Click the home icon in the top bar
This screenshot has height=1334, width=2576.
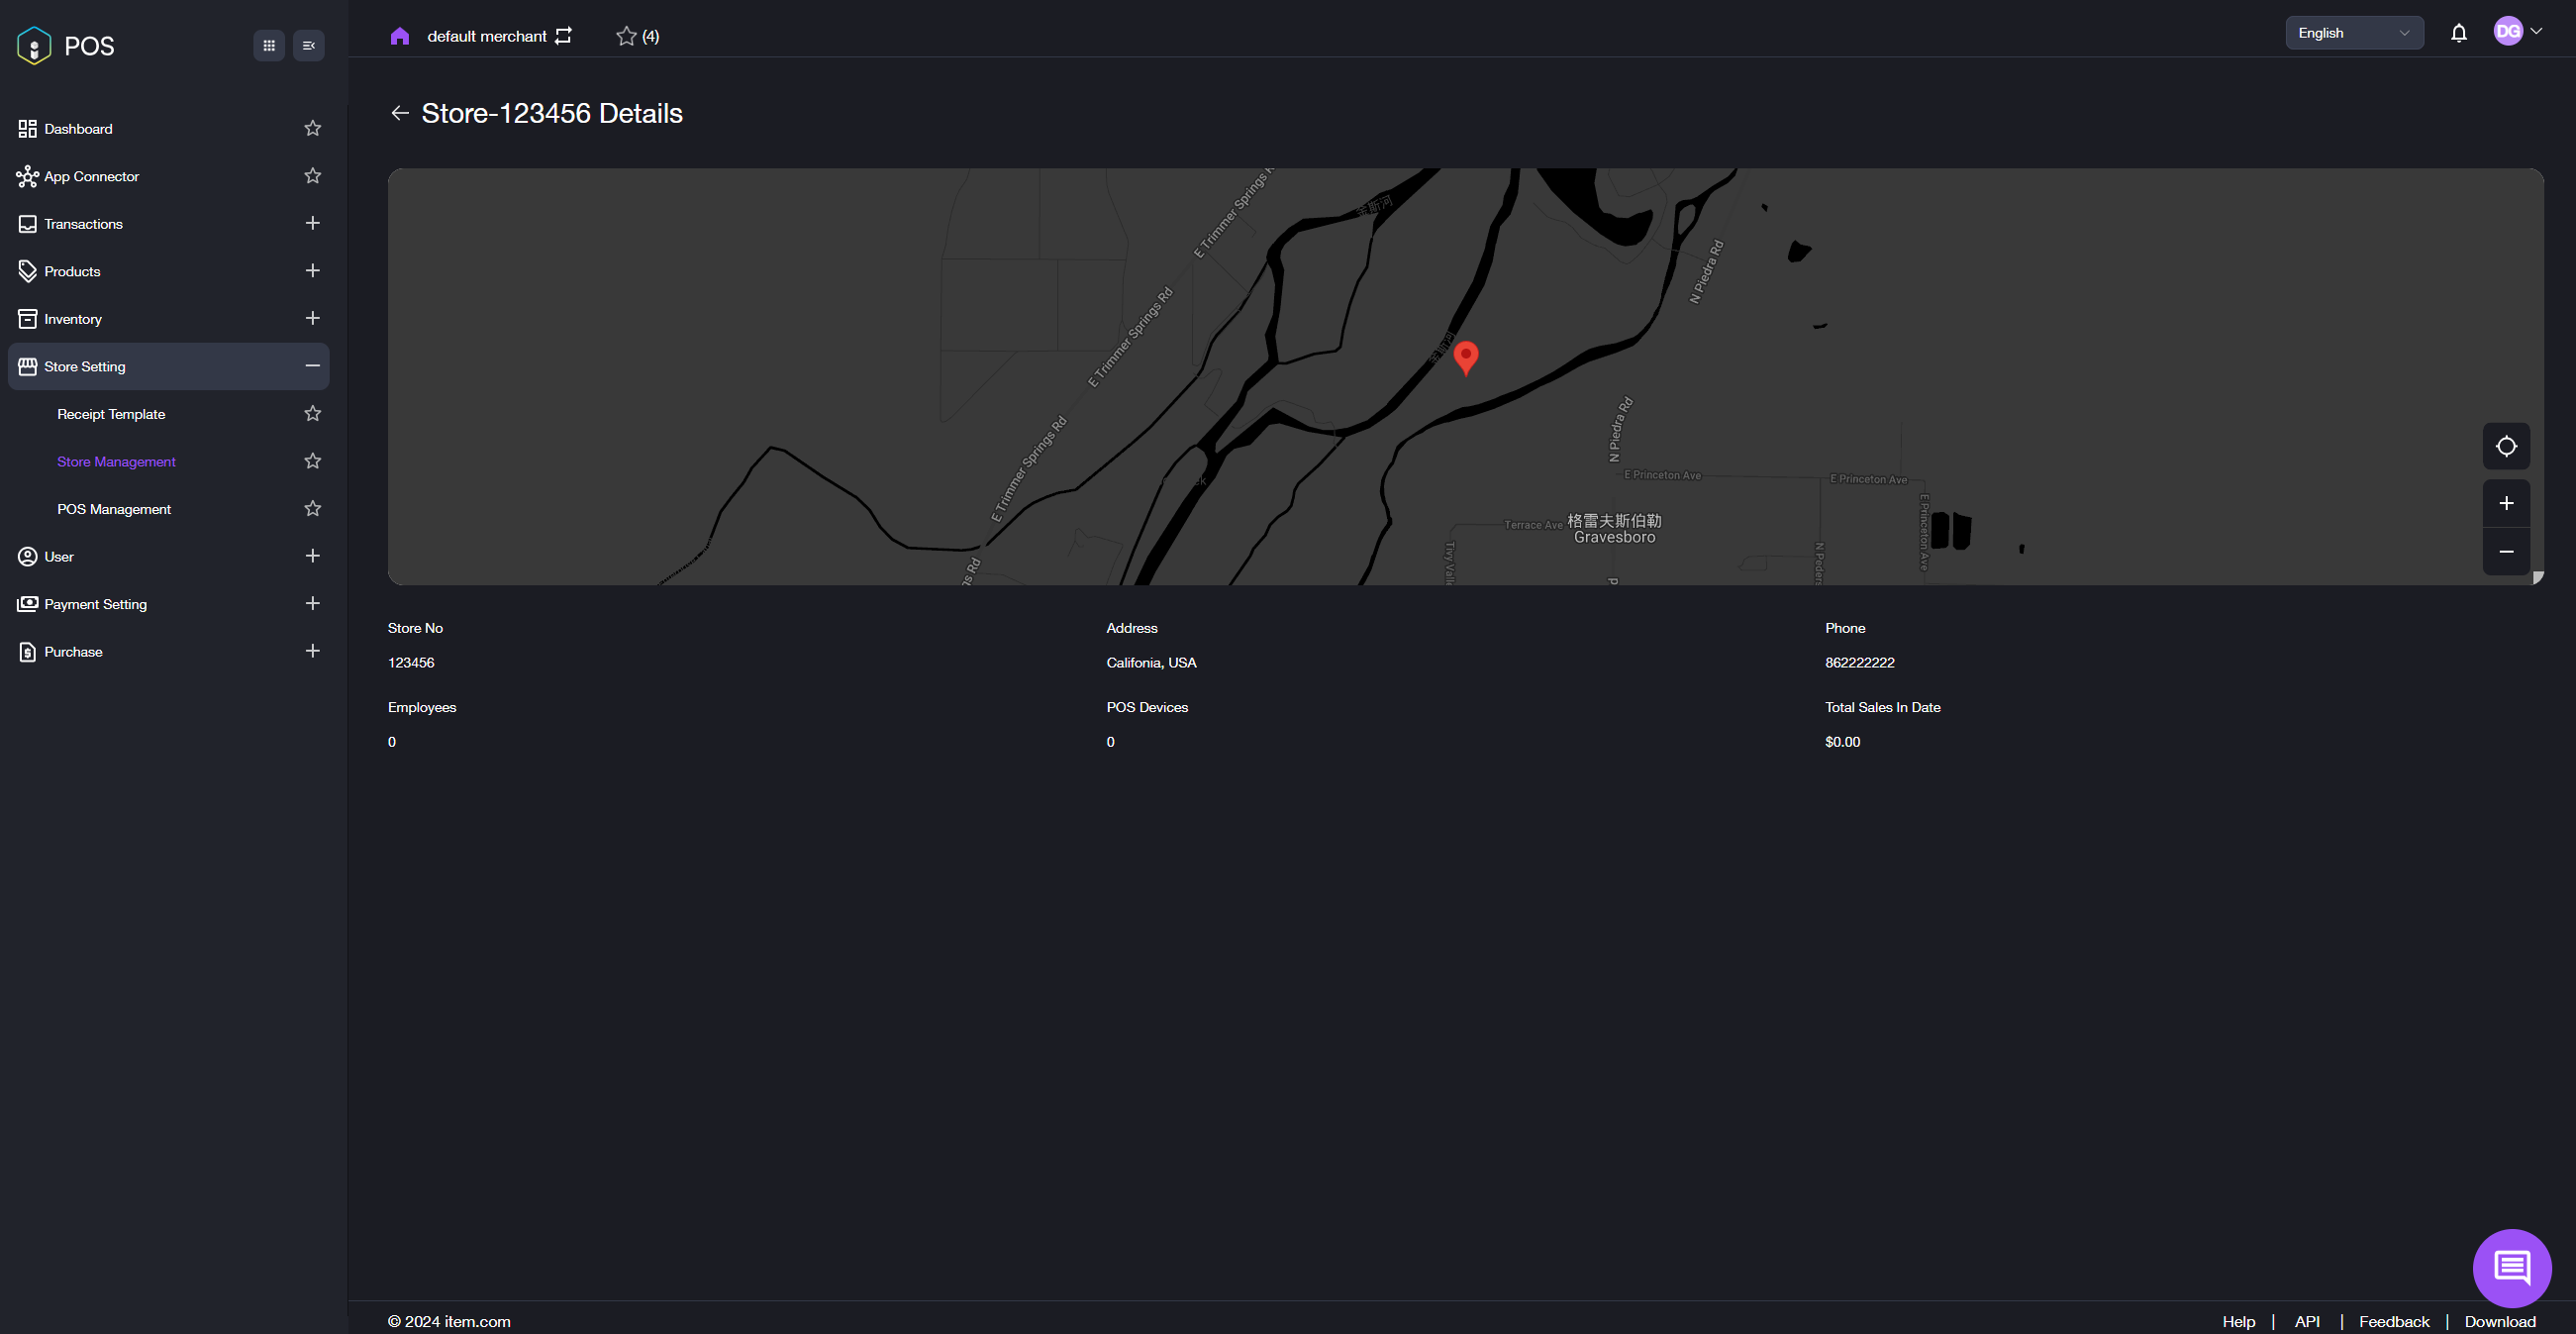400,36
